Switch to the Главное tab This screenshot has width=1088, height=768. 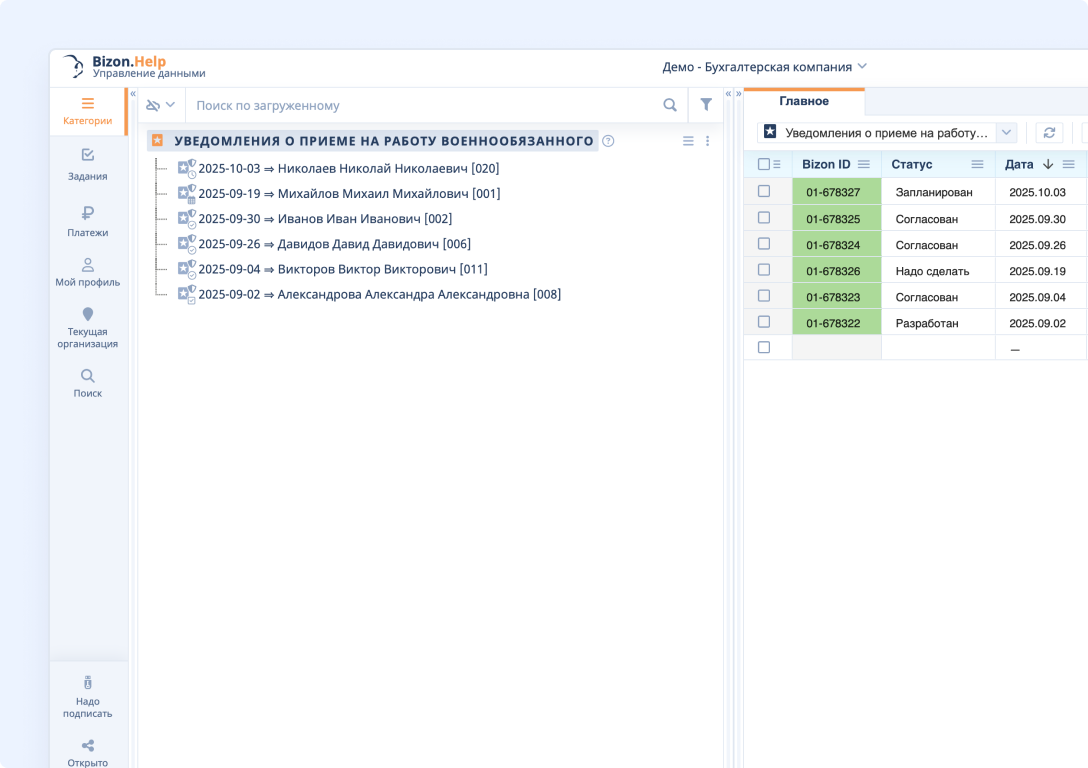pos(804,101)
